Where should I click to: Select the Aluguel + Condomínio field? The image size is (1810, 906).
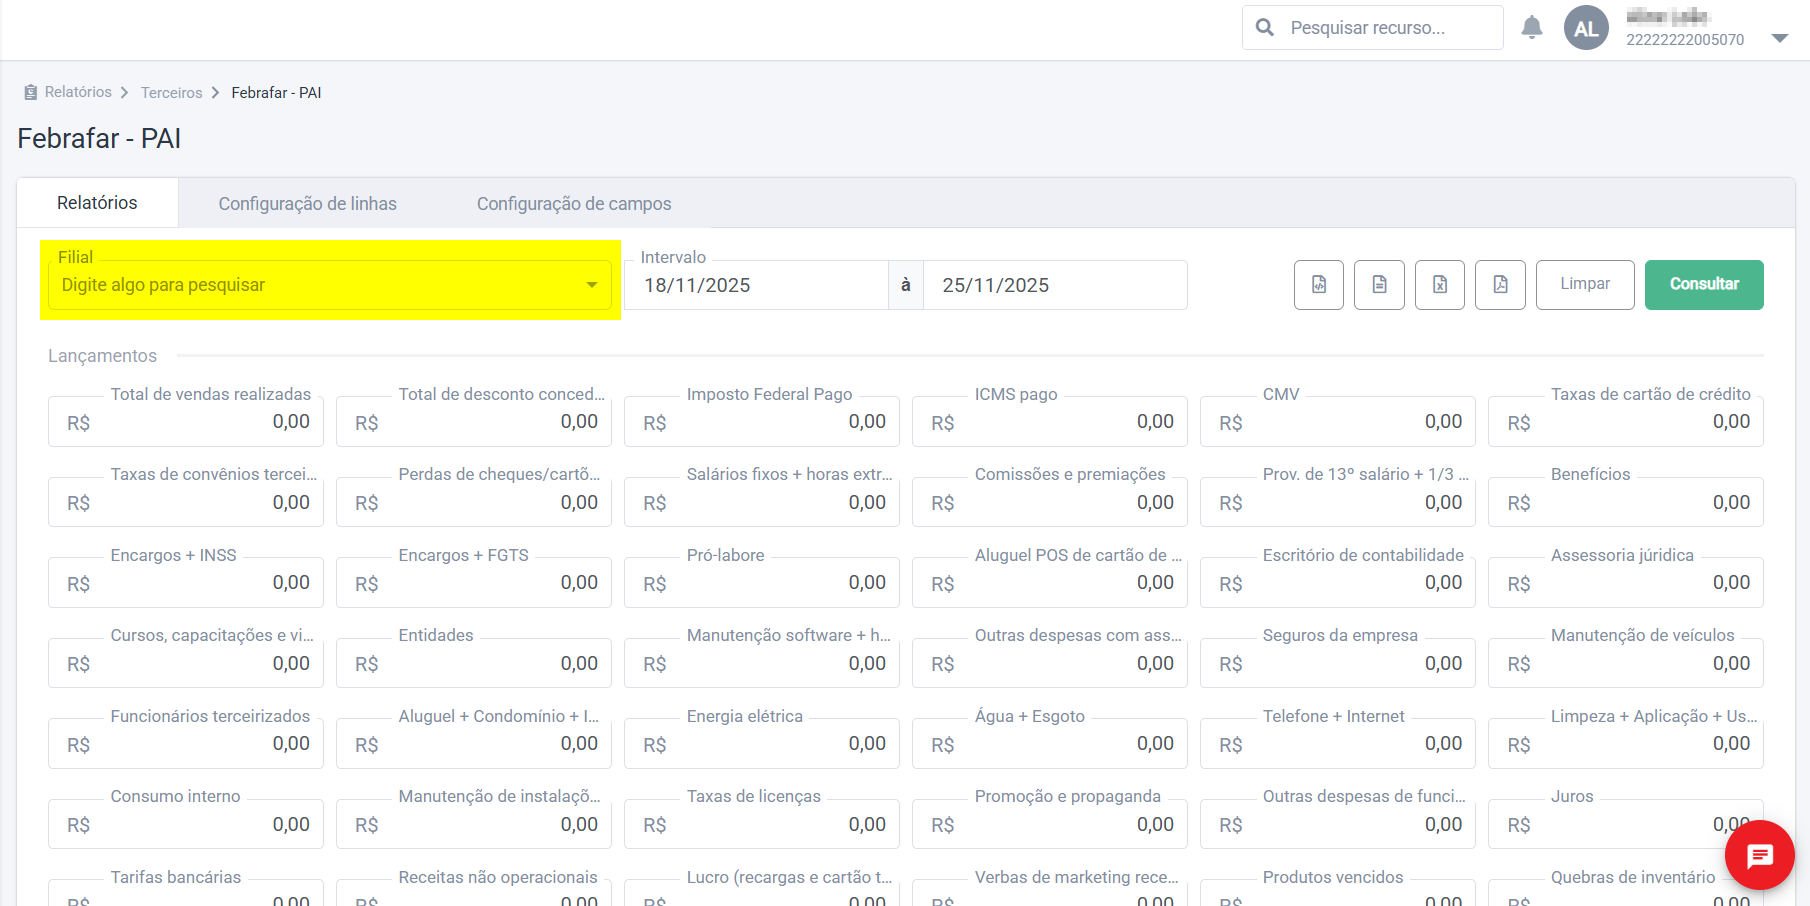(474, 744)
